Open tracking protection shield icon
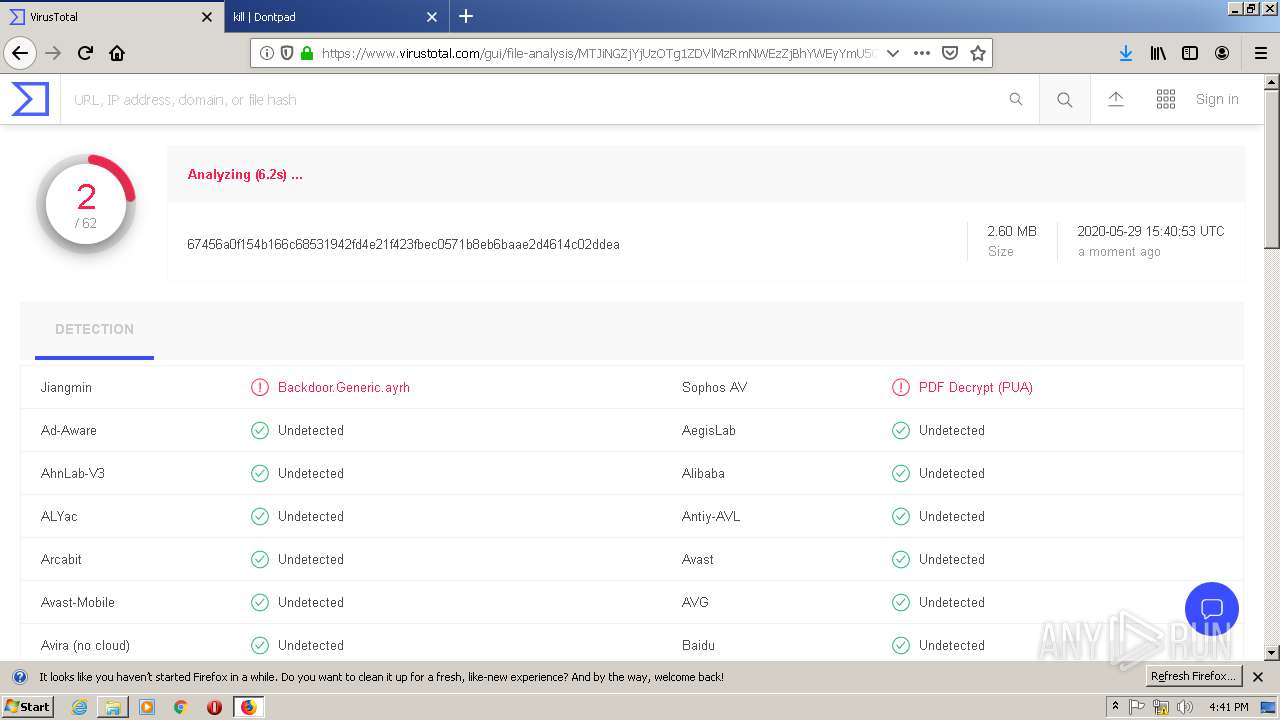 point(287,53)
